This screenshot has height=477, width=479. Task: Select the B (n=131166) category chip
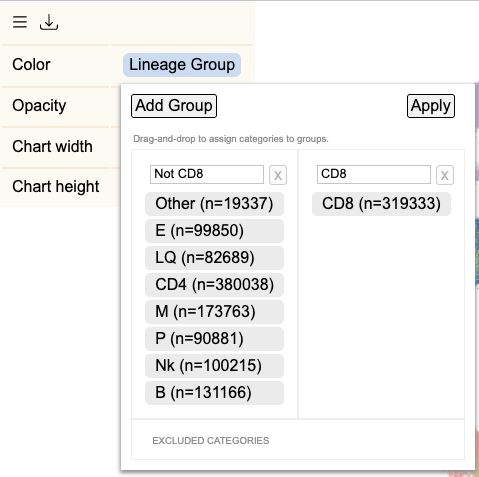click(214, 393)
